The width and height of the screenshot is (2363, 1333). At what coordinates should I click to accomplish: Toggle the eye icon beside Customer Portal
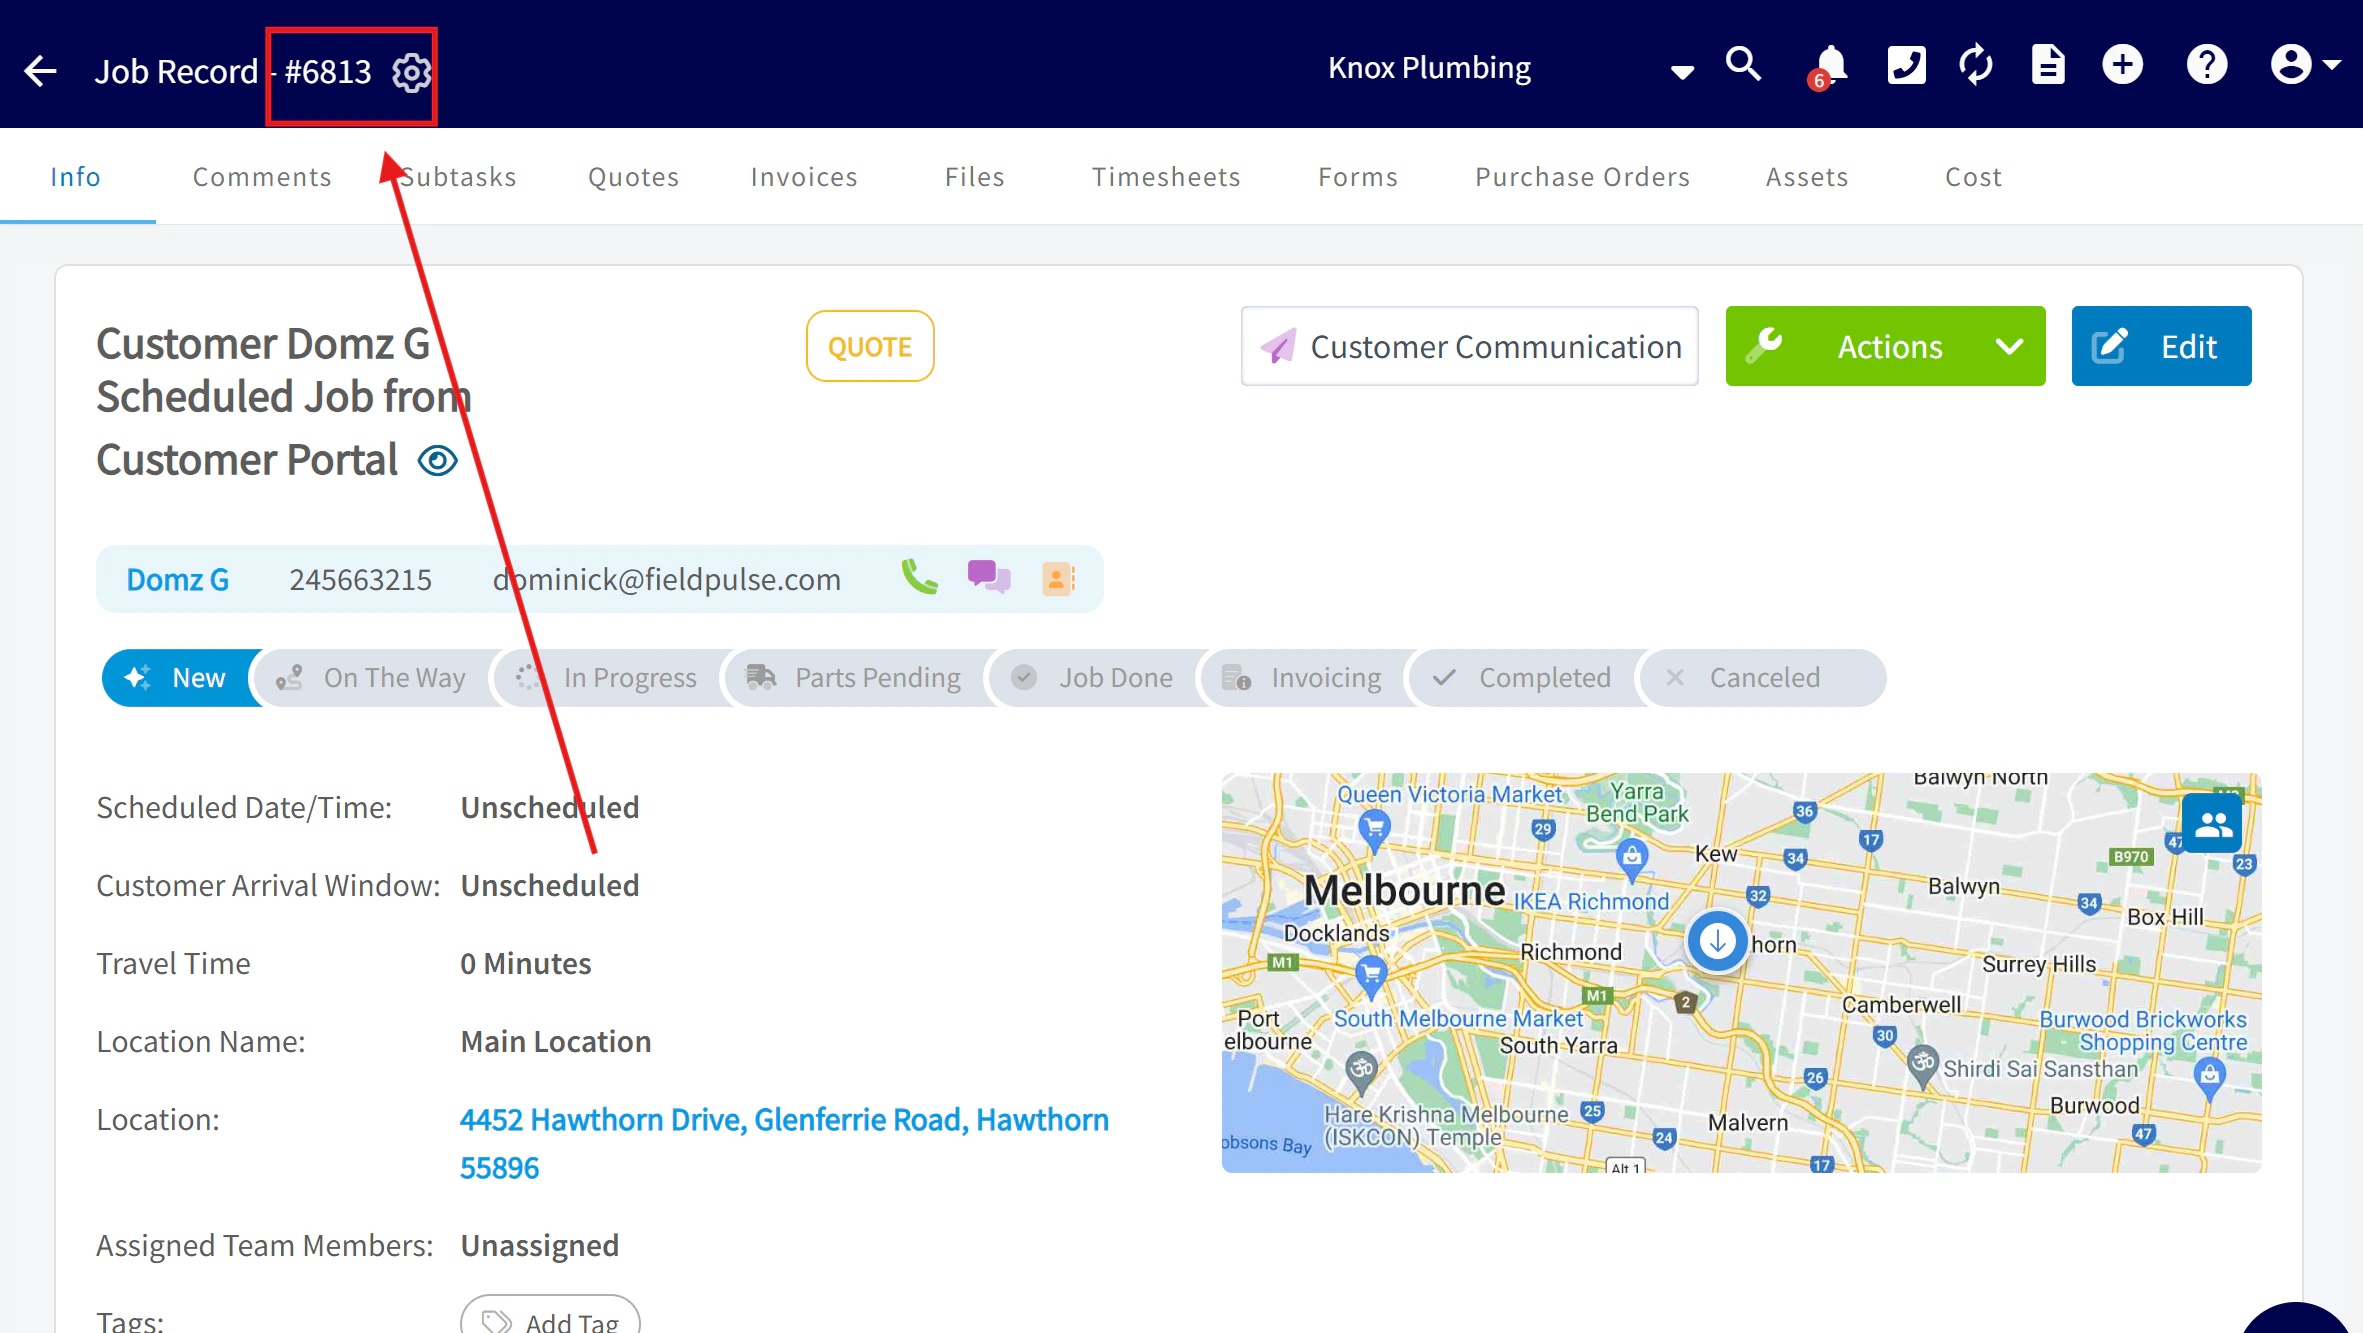click(437, 461)
